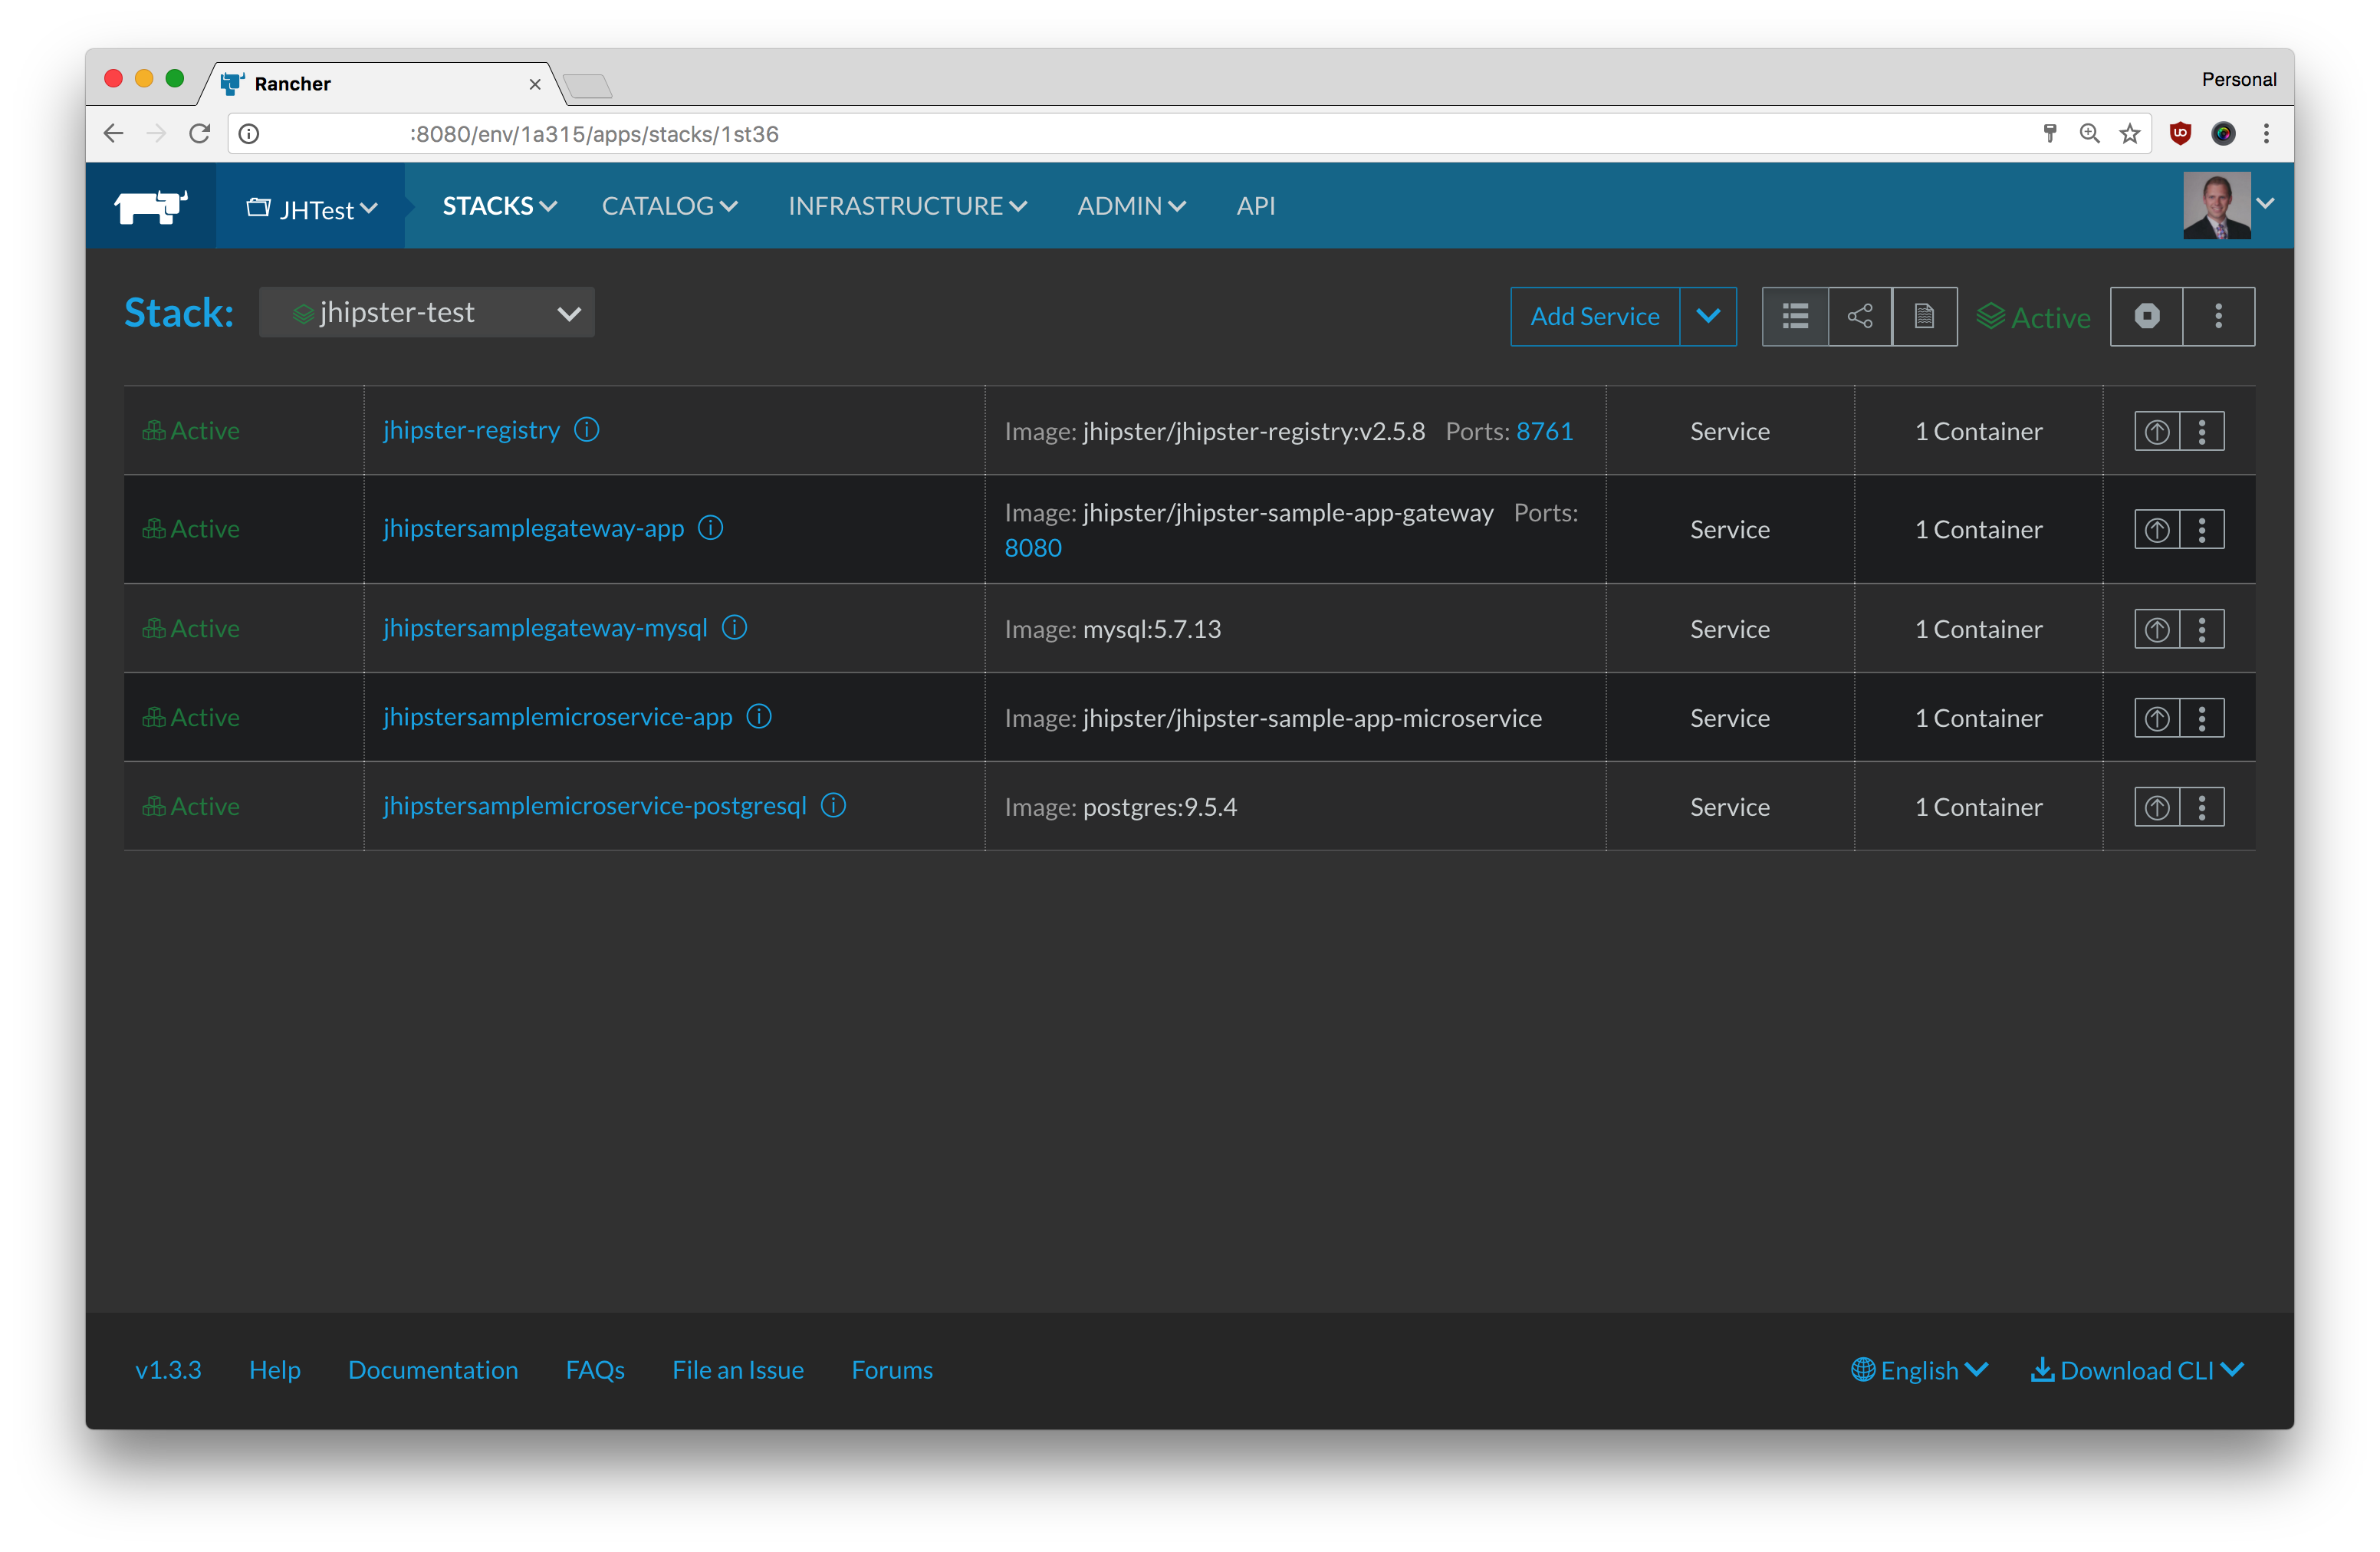Click the Add Service button
Screen dimensions: 2380x1552
tap(1595, 317)
